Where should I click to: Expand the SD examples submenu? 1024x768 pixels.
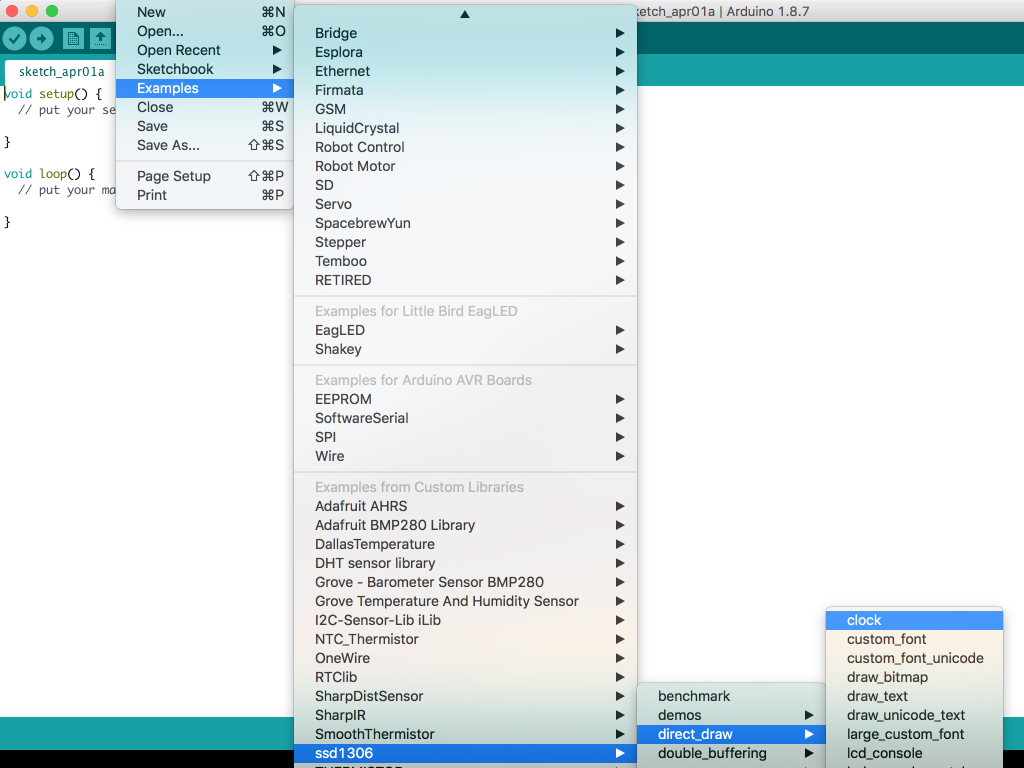(466, 185)
